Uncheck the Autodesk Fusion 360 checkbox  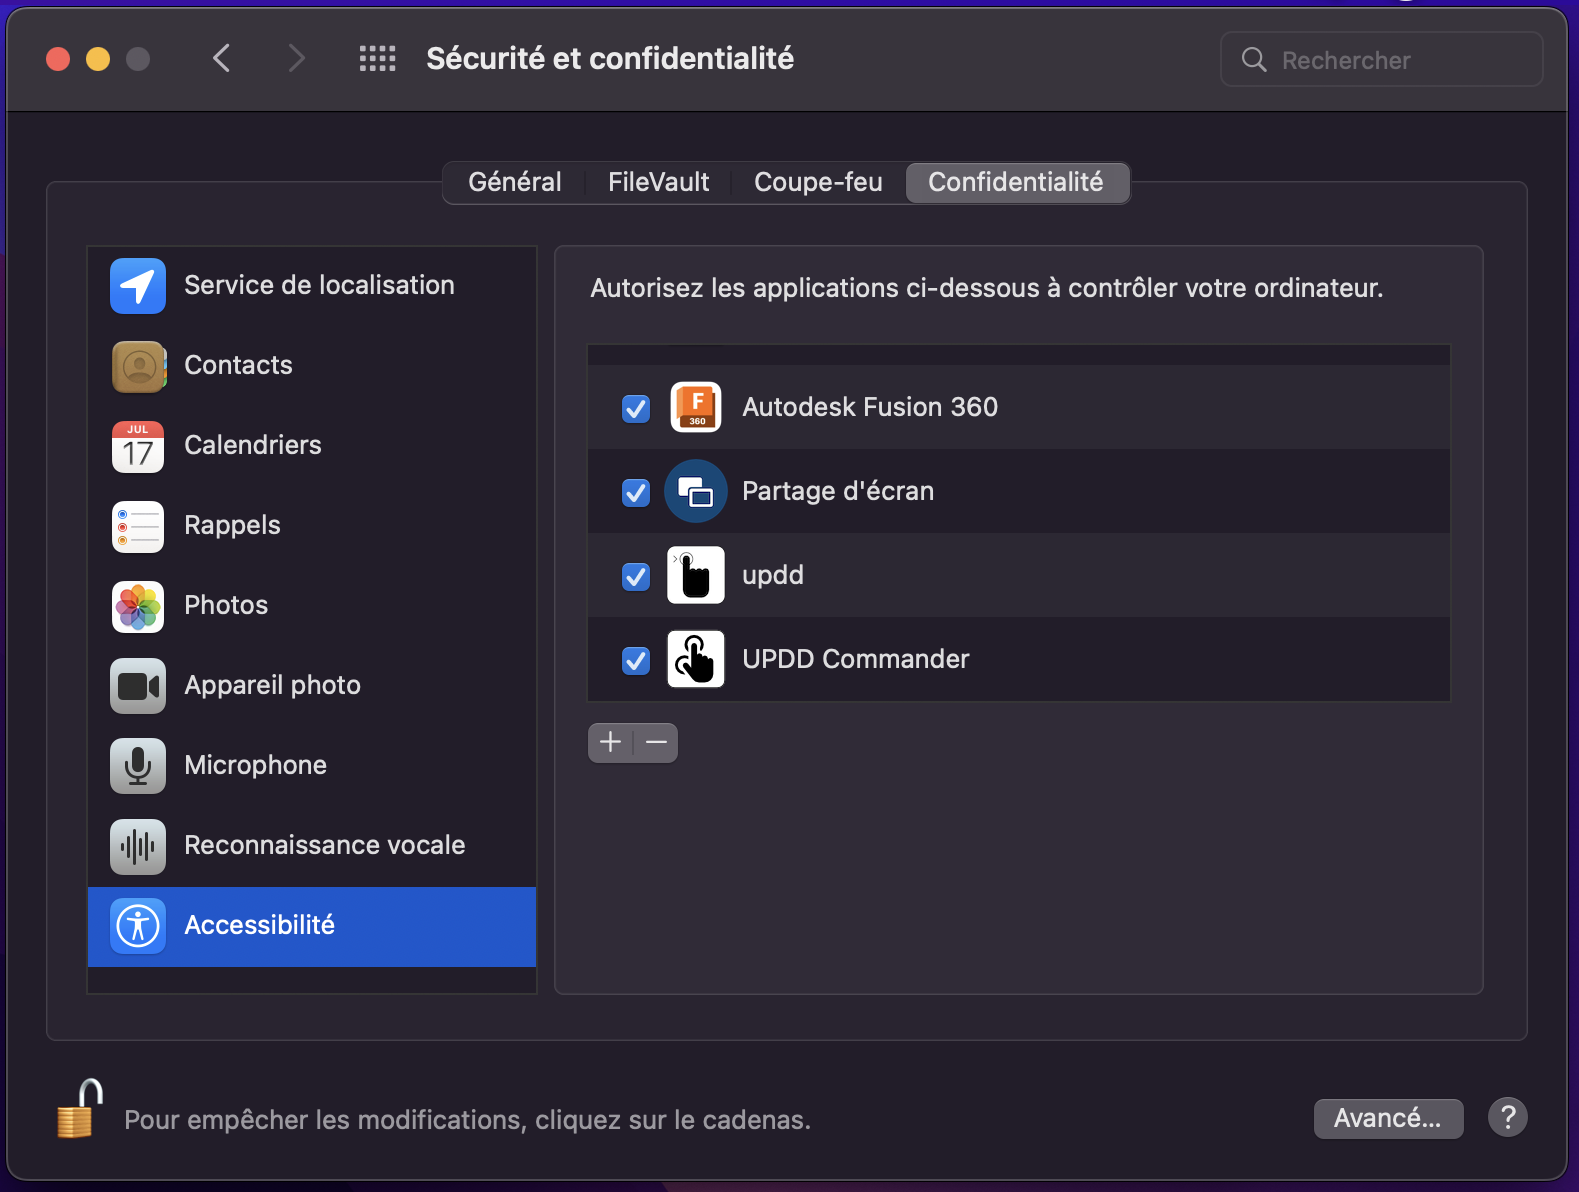click(636, 408)
